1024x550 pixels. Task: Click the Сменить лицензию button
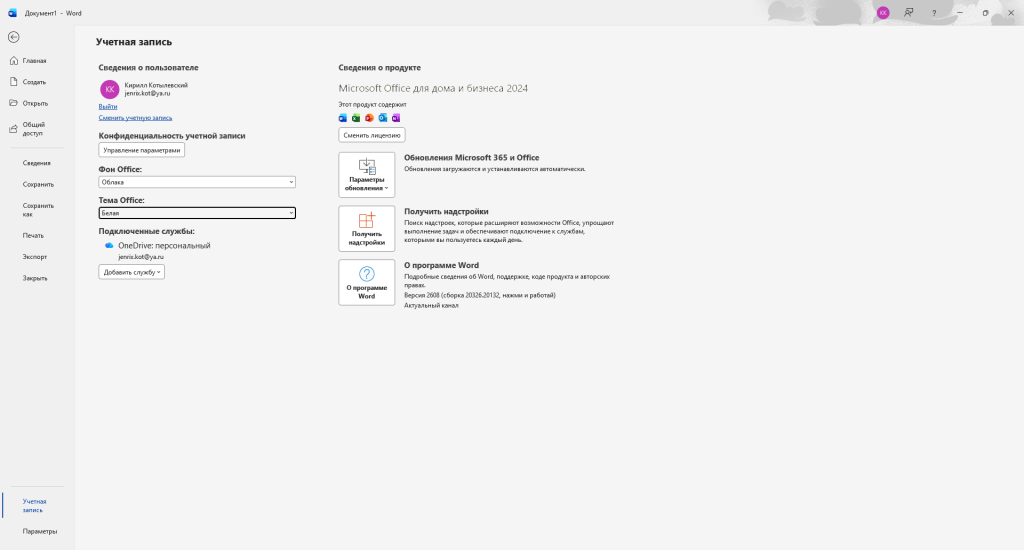click(x=372, y=135)
